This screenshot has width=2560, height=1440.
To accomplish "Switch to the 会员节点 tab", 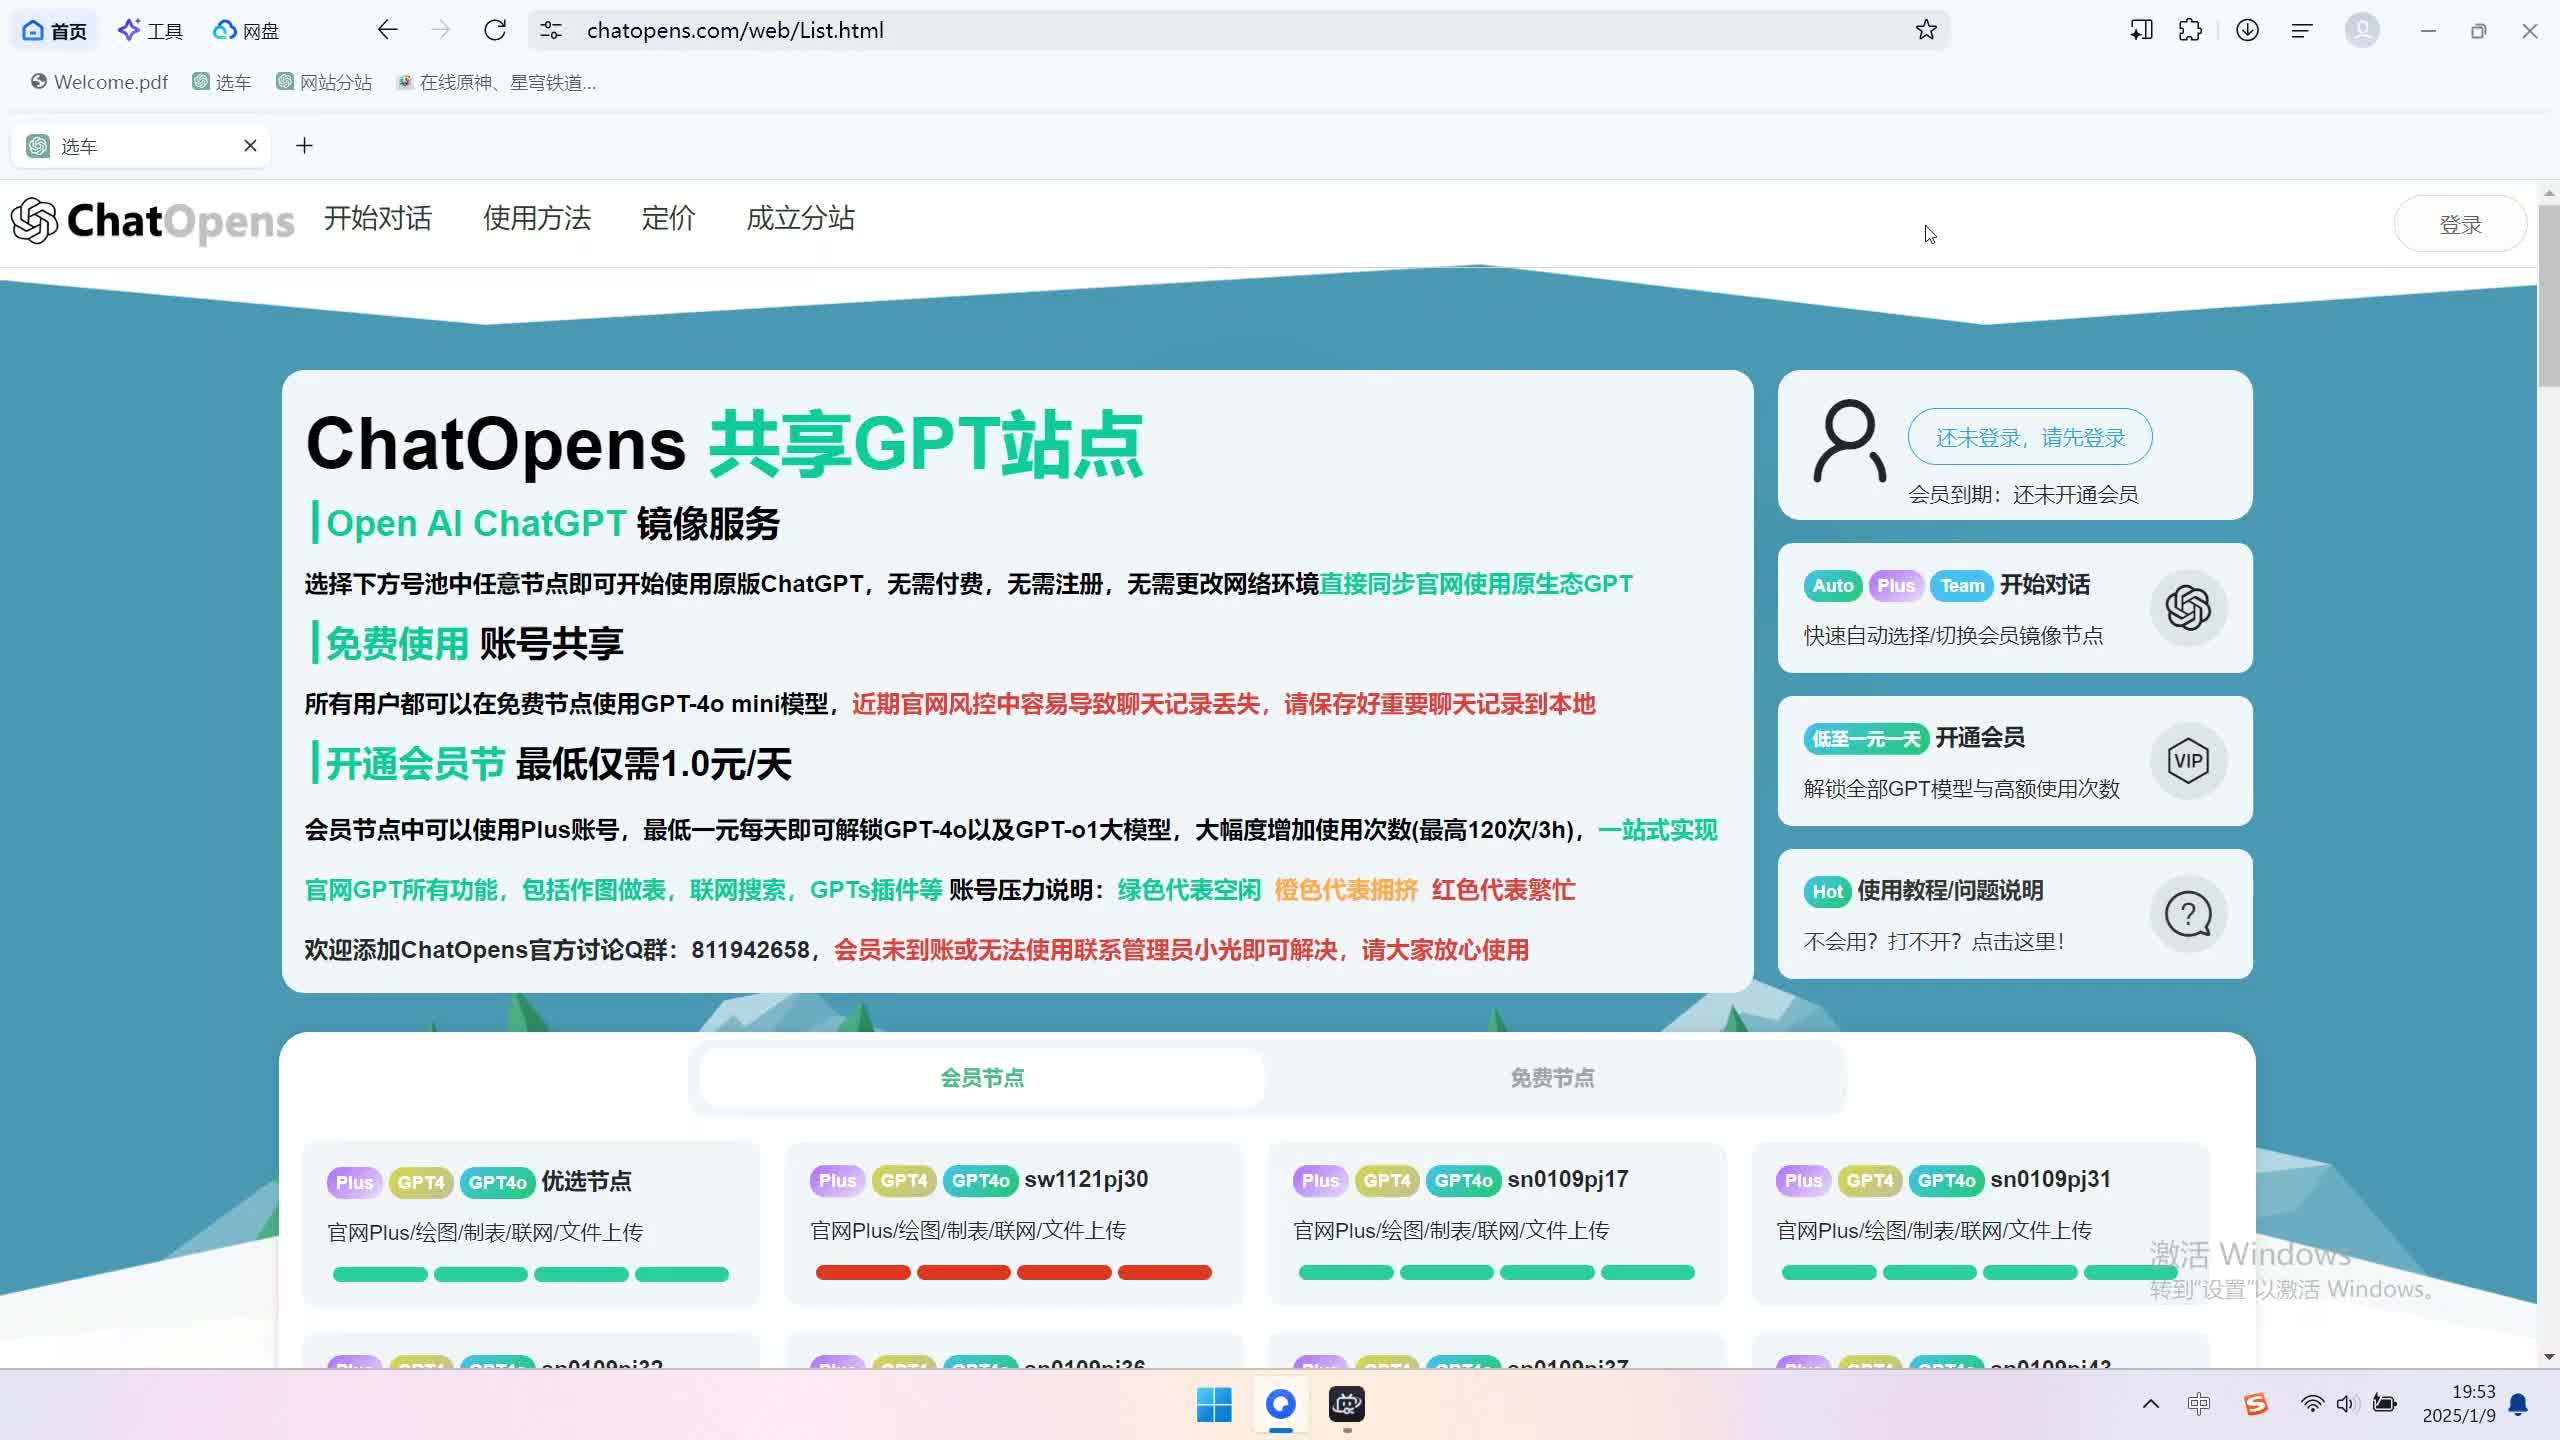I will 982,1078.
